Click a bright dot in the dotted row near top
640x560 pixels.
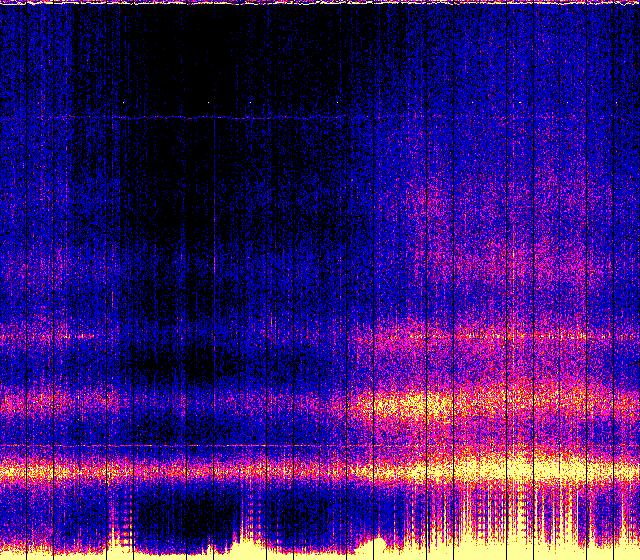pyautogui.click(x=209, y=102)
